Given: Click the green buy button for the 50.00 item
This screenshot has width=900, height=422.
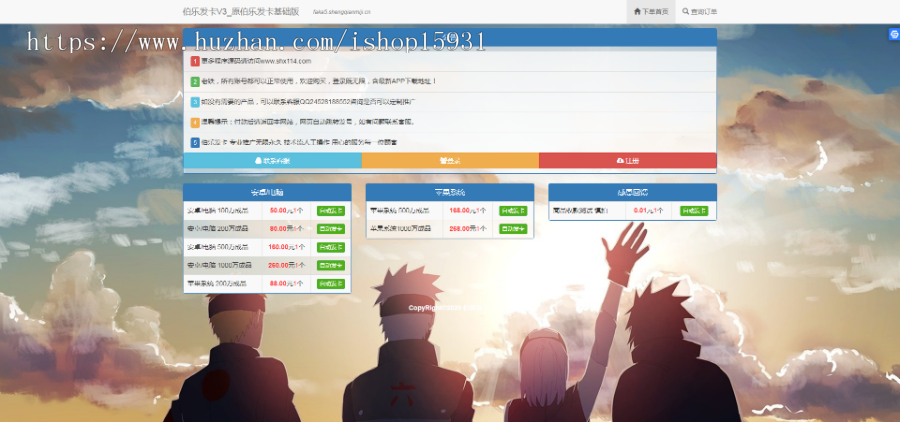Looking at the screenshot, I should coord(331,211).
